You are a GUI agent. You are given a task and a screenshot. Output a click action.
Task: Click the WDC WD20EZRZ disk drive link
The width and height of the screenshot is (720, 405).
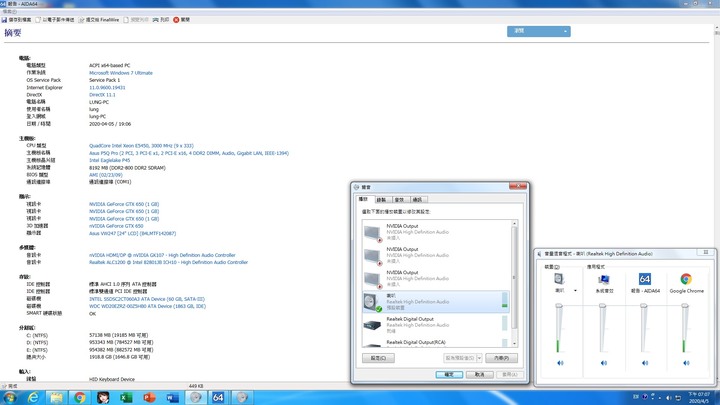(147, 306)
